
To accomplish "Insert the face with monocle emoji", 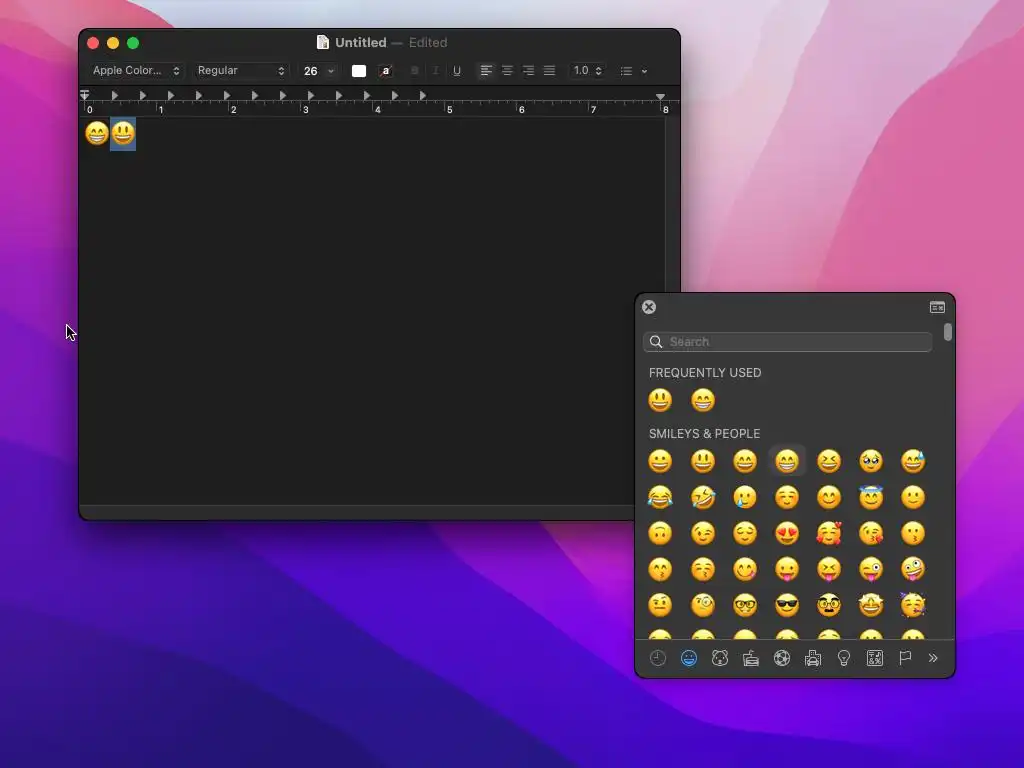I will (703, 605).
